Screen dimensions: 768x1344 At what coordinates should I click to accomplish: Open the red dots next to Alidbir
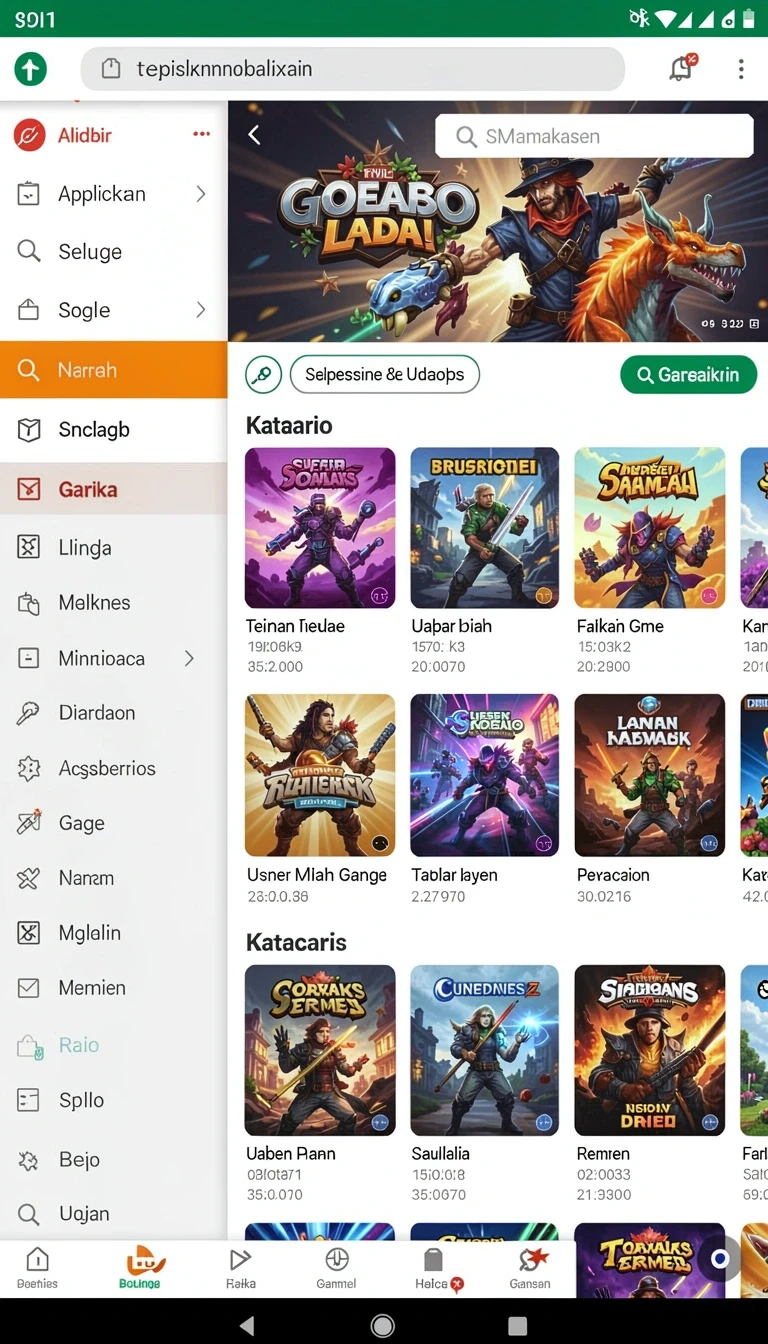pos(202,134)
